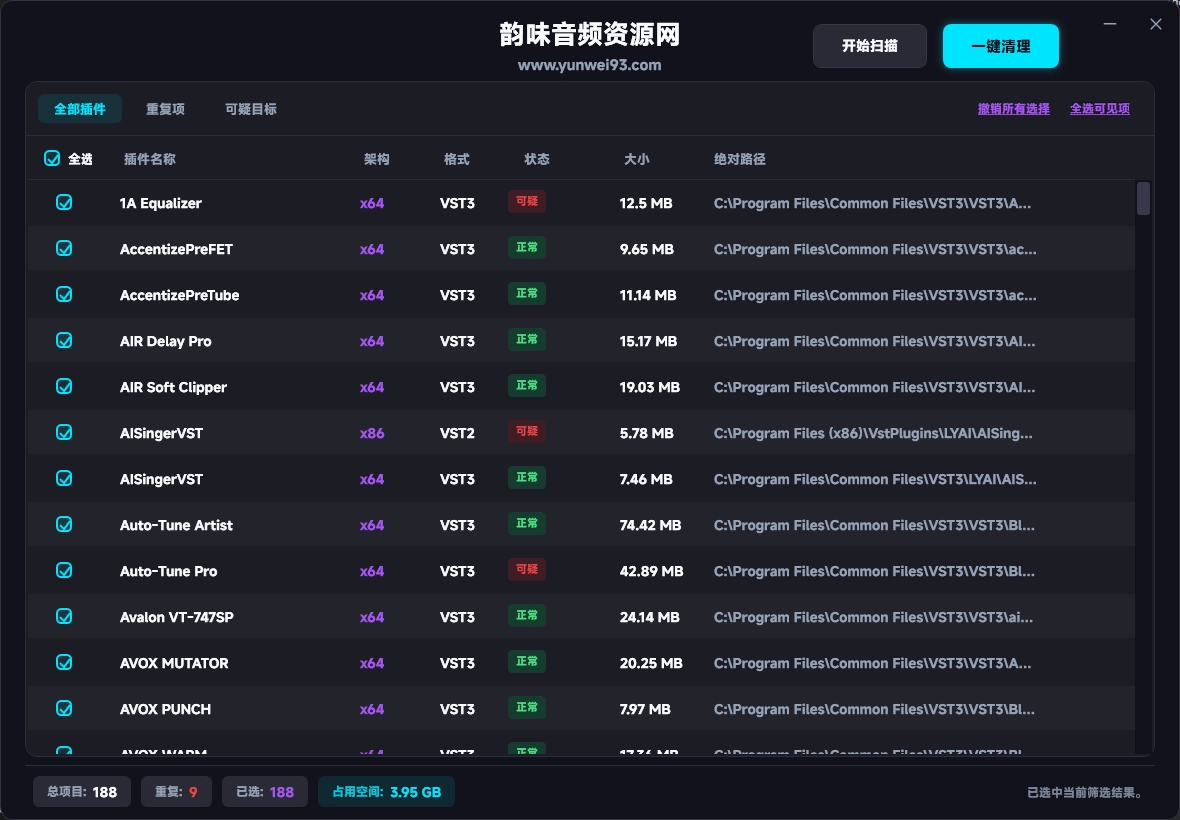Click the 插件名称 column header
Screen dimensions: 1180x820
150,159
